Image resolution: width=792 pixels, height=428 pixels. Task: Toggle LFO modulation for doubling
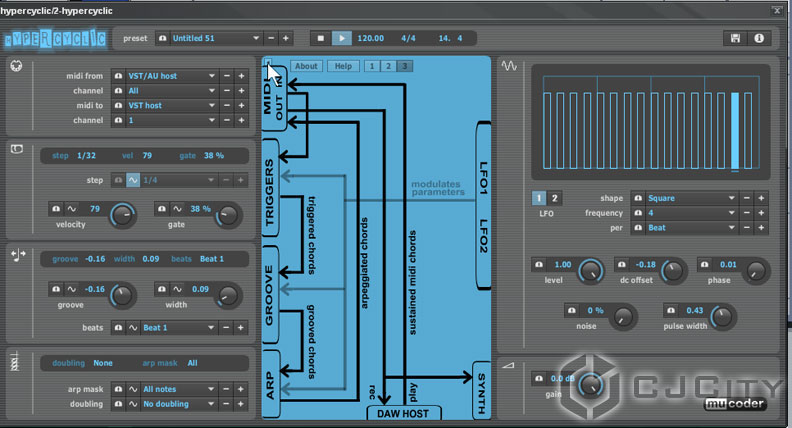(x=133, y=404)
